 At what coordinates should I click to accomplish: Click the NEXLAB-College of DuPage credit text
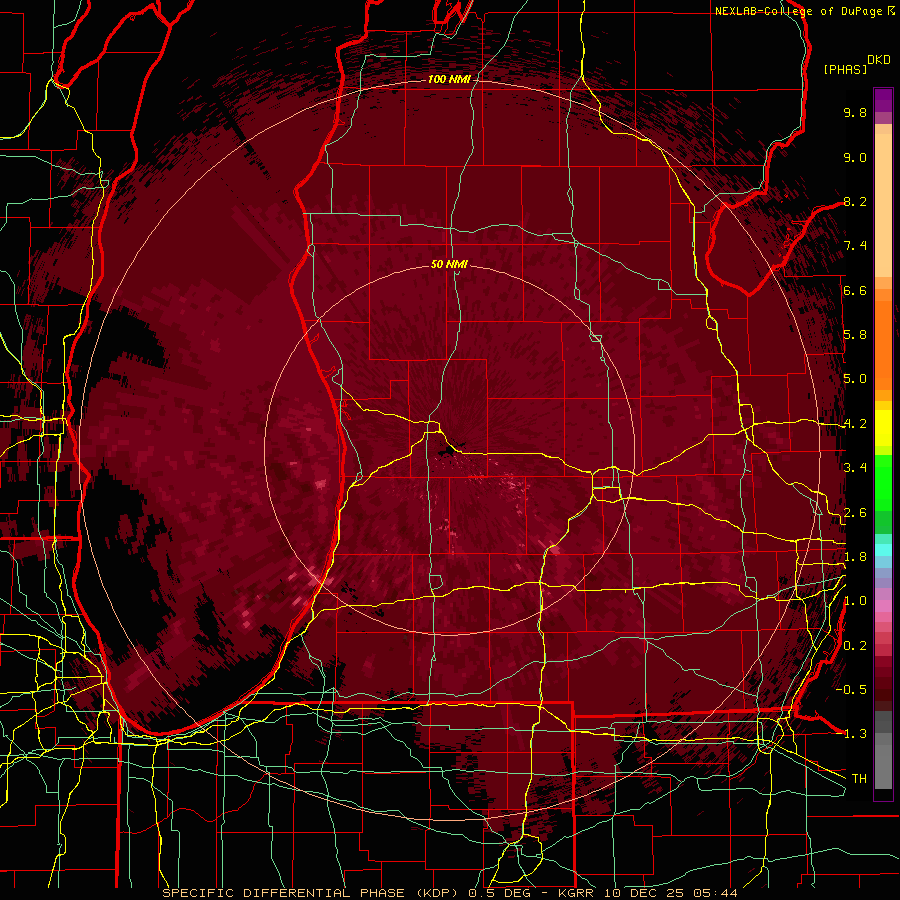(x=800, y=11)
